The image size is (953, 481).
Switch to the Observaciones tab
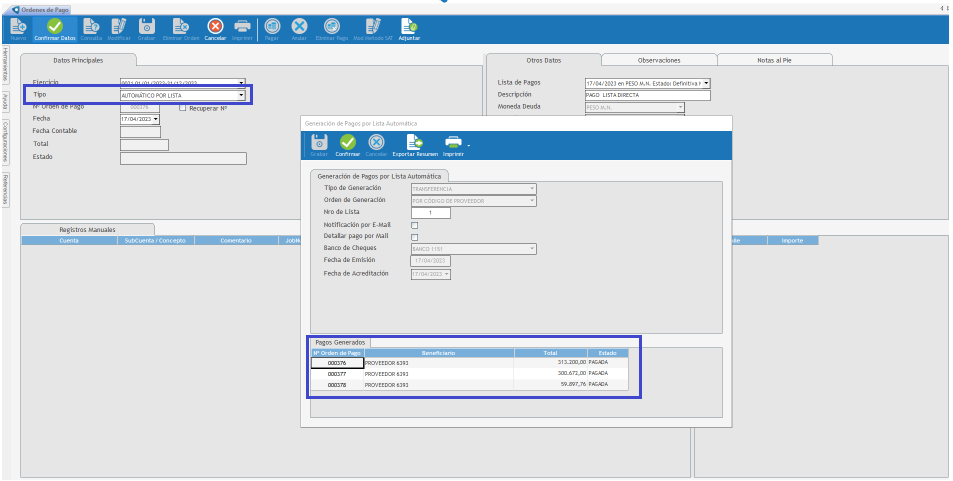pos(659,60)
